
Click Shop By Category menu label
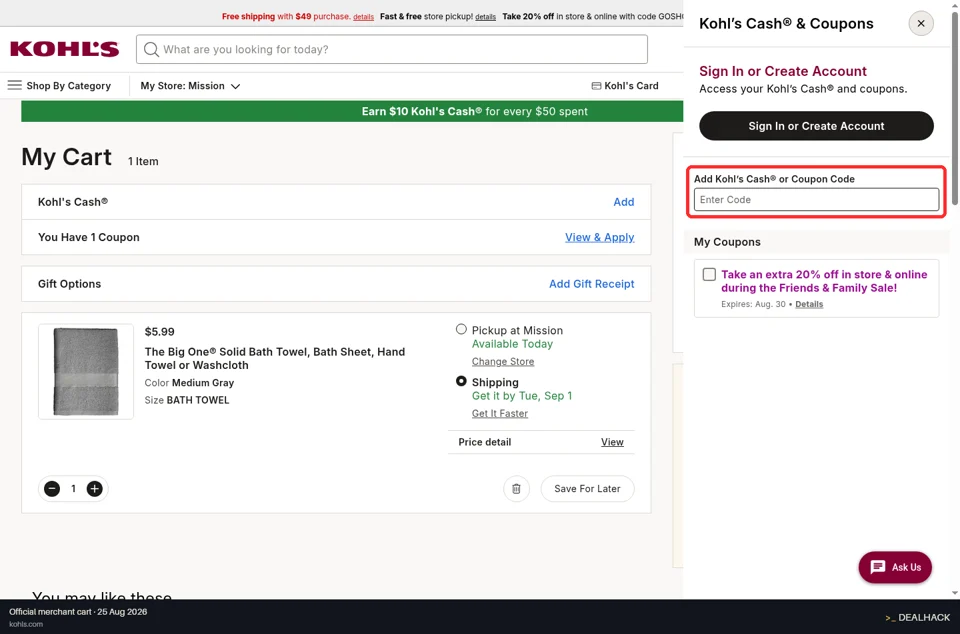click(x=69, y=86)
